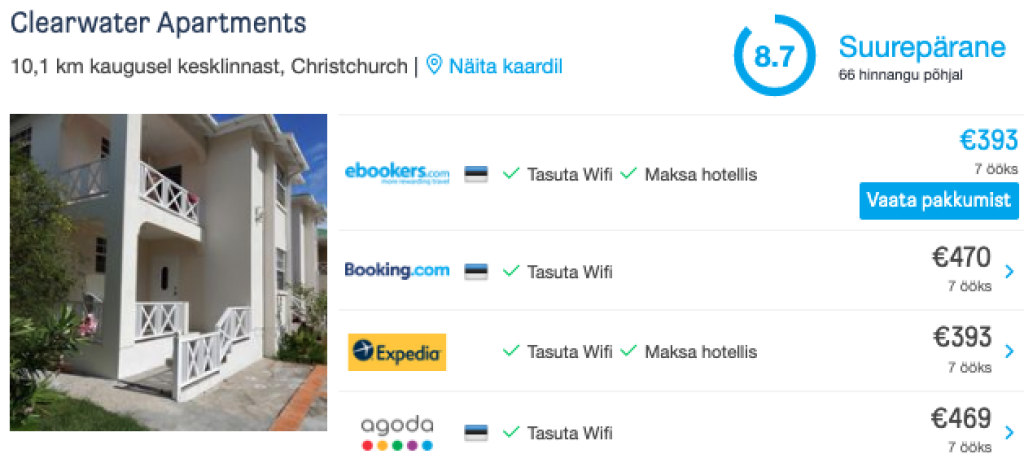1024x467 pixels.
Task: Click the 66 hinnangu põhjal review count
Action: (900, 75)
